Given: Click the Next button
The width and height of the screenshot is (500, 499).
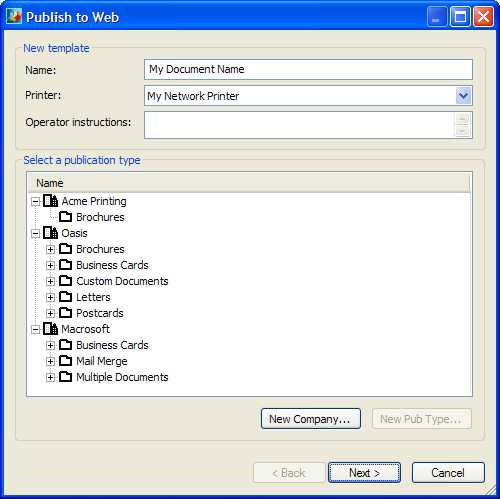Looking at the screenshot, I should point(364,472).
